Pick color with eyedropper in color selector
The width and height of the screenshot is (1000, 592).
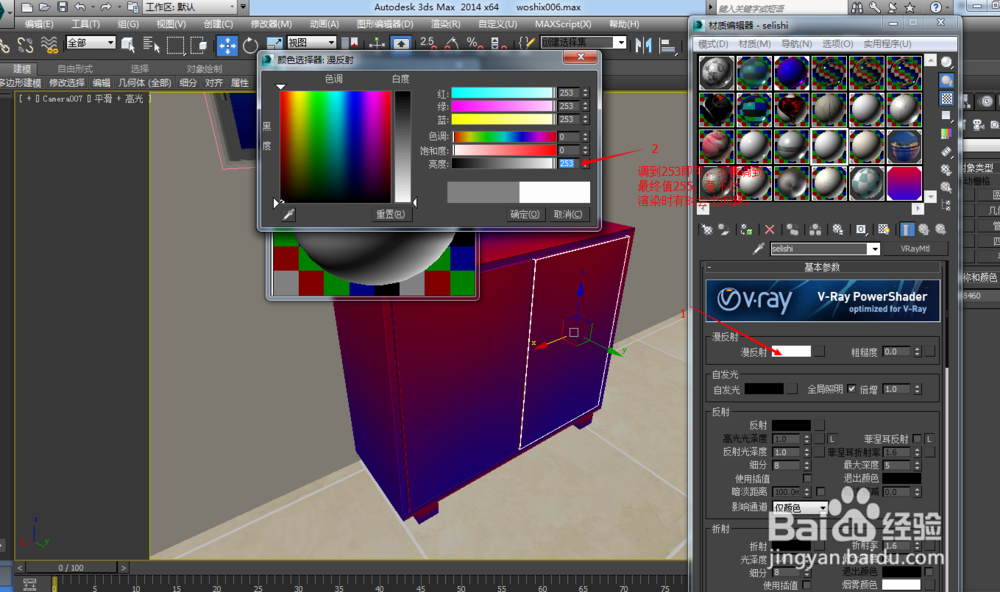coord(289,214)
